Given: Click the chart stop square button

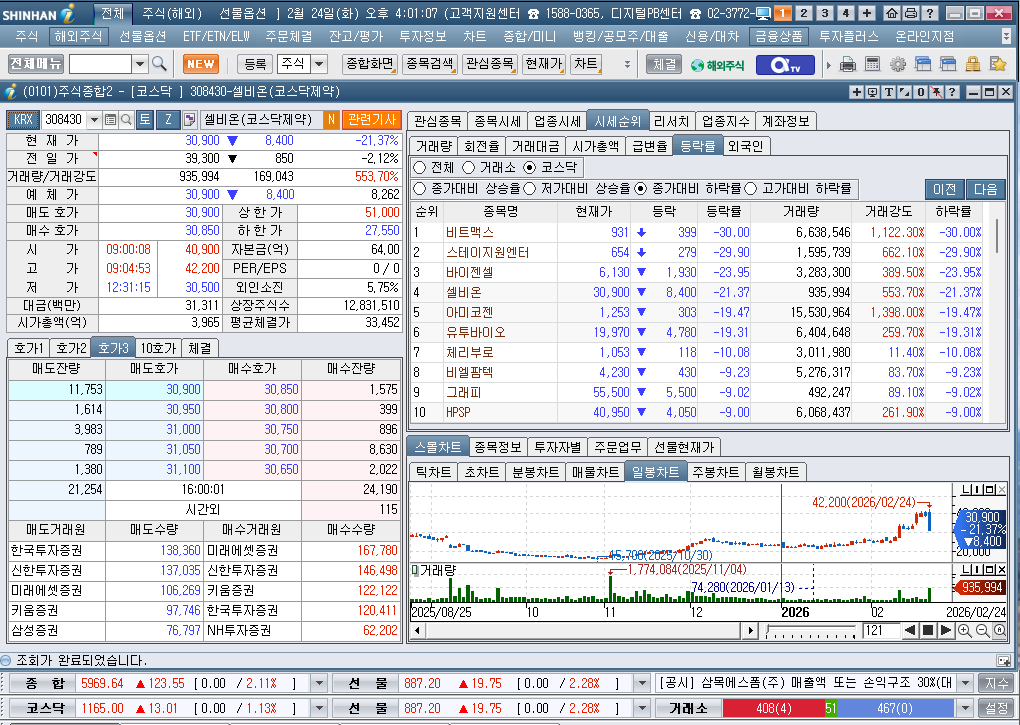Looking at the screenshot, I should (928, 630).
